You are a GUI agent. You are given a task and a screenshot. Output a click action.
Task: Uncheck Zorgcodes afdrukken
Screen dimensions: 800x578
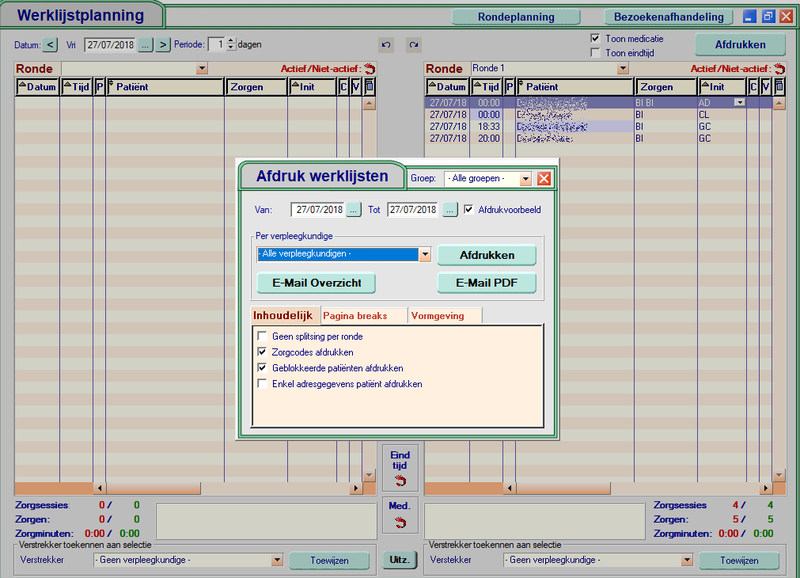tap(262, 353)
